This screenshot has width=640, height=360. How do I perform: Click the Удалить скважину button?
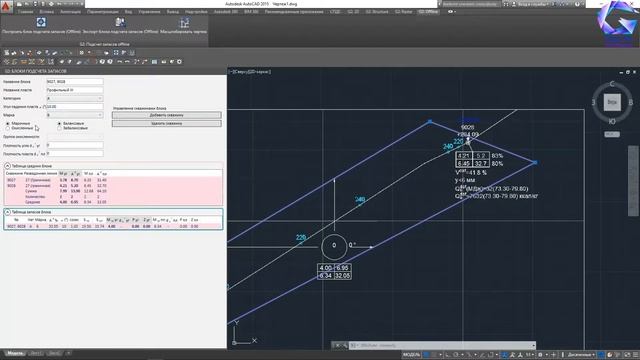(x=167, y=123)
